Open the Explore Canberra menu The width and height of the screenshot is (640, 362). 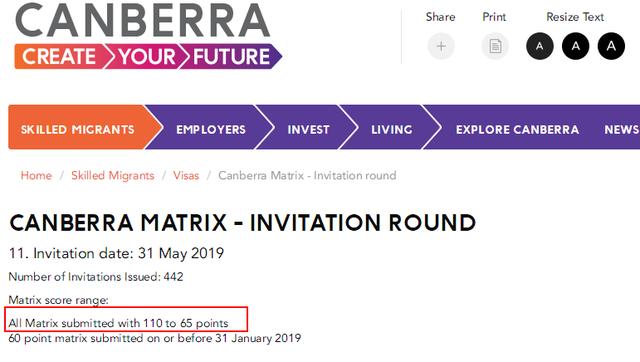click(x=517, y=130)
